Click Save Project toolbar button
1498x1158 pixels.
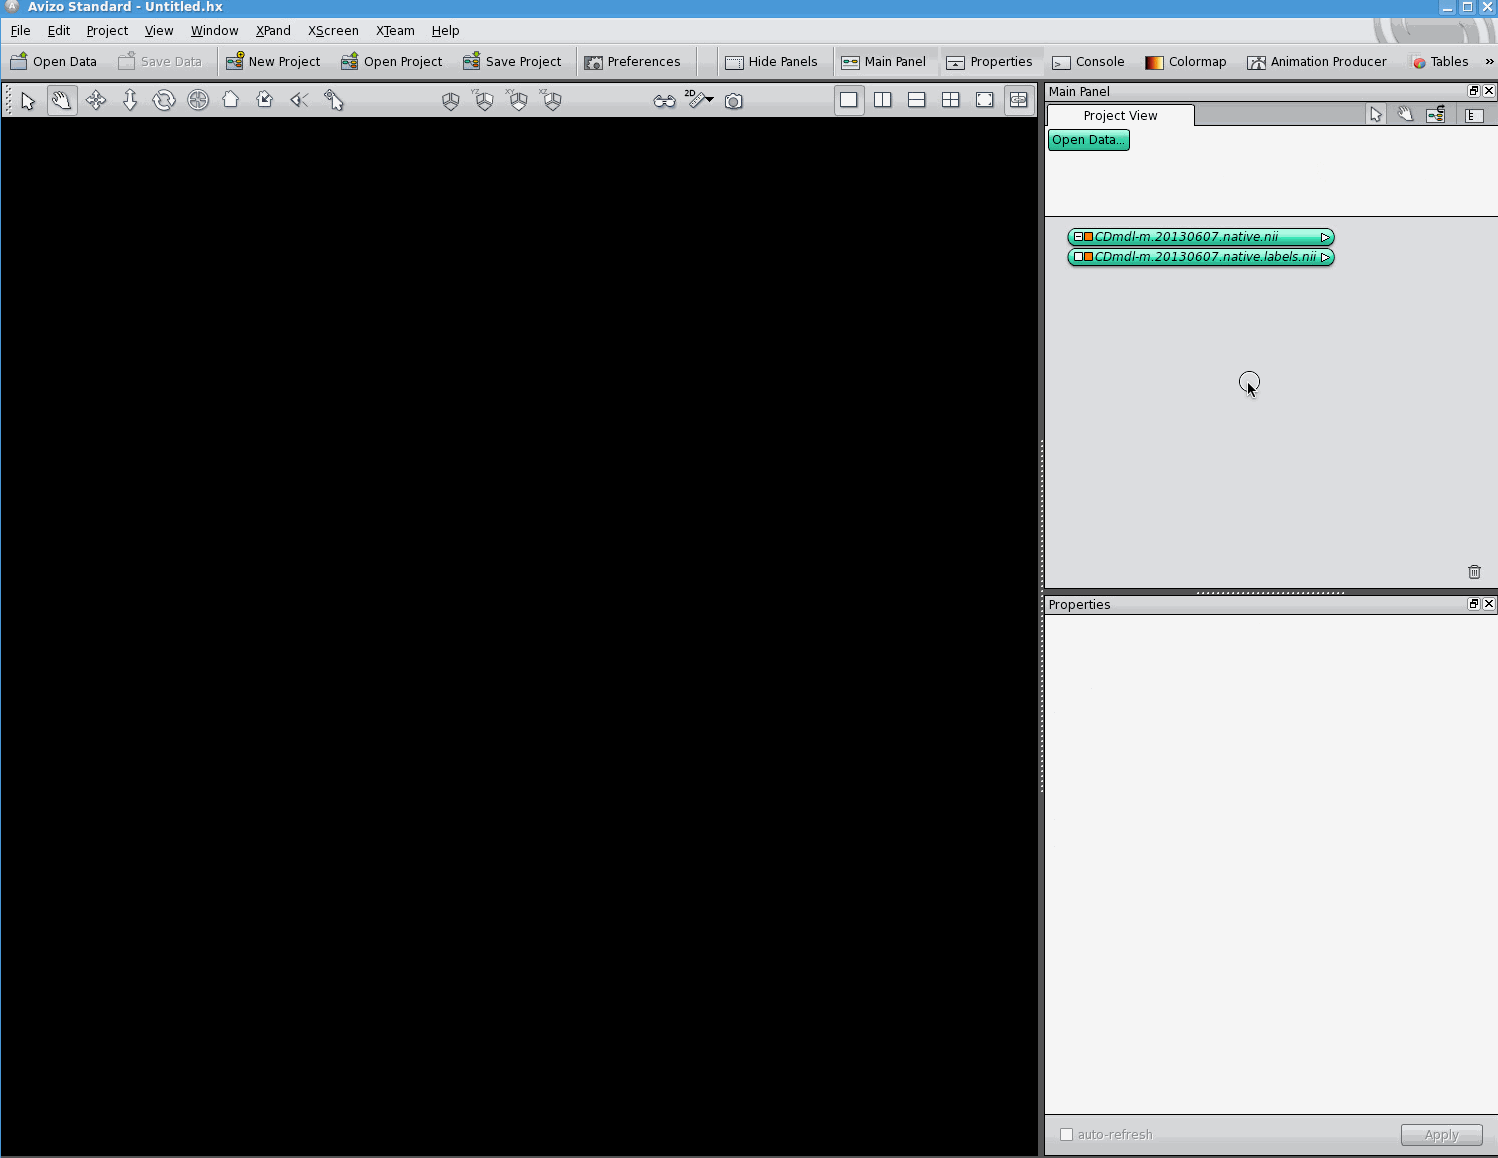(512, 62)
